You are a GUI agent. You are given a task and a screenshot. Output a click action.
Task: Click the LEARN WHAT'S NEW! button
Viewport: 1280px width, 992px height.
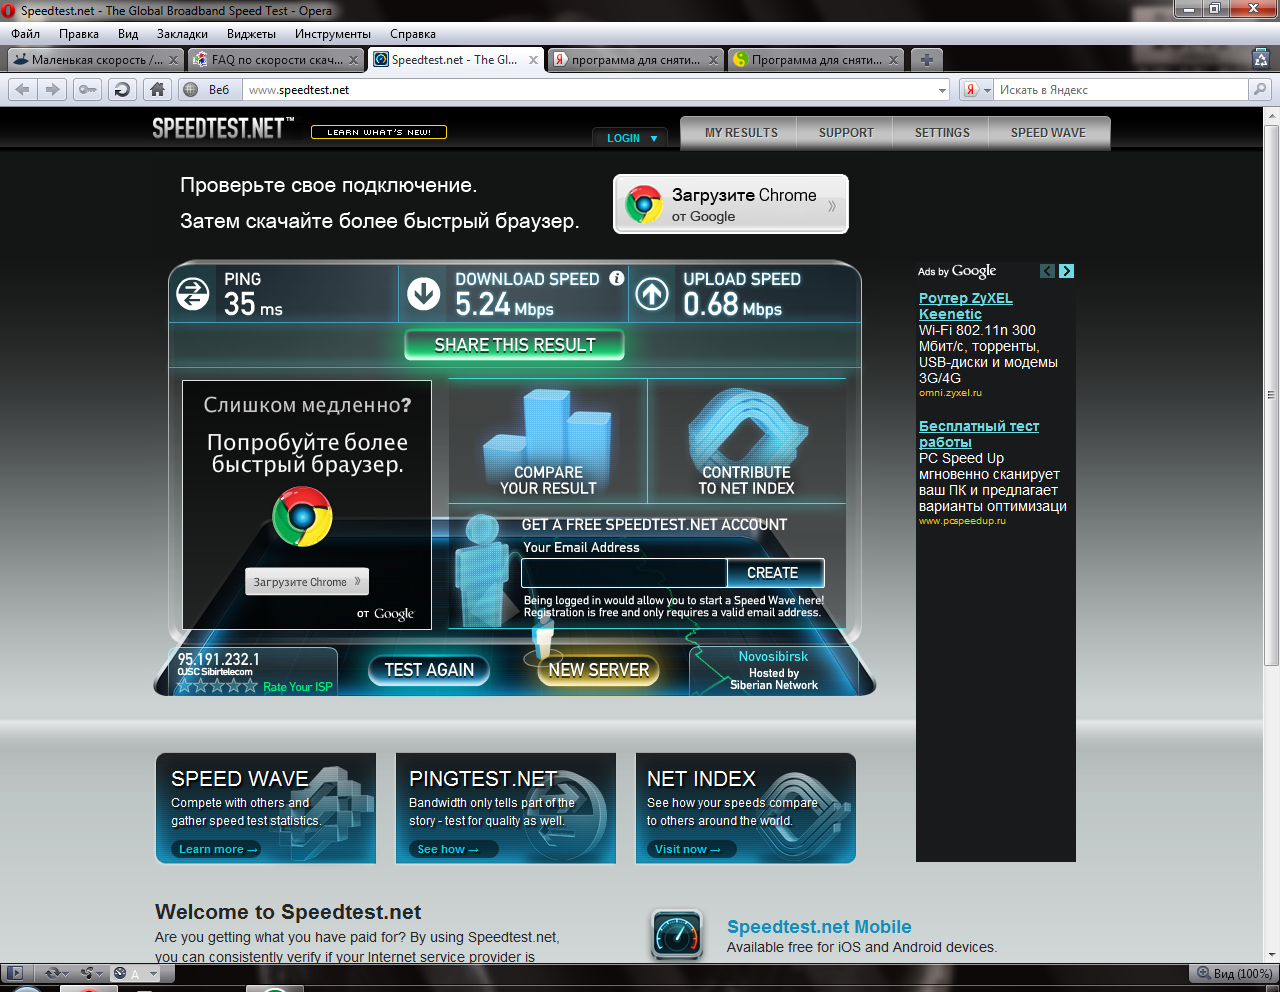click(x=379, y=132)
